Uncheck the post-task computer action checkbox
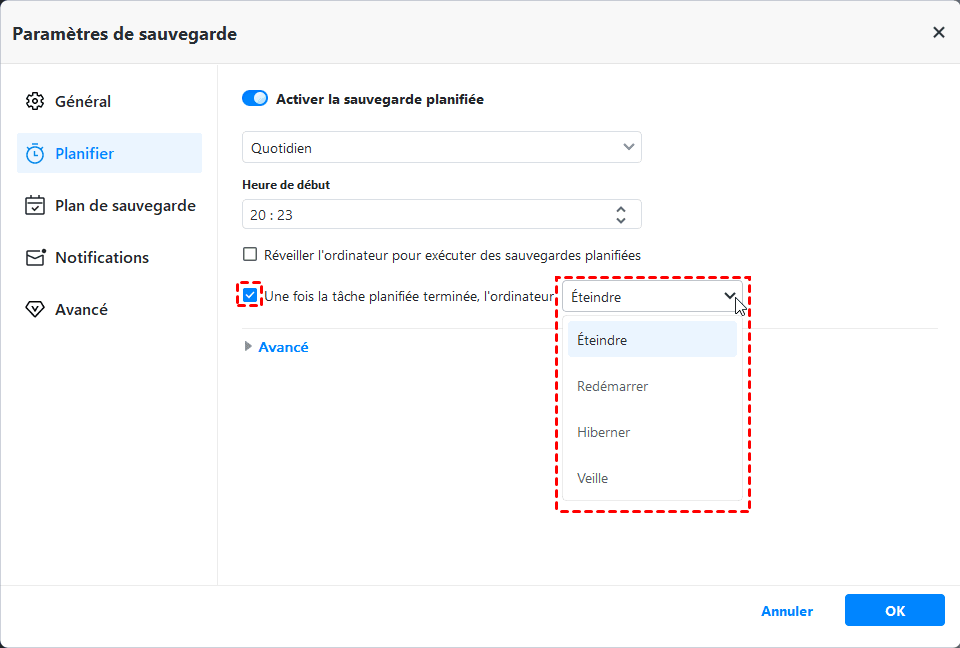The width and height of the screenshot is (960, 648). pos(250,296)
